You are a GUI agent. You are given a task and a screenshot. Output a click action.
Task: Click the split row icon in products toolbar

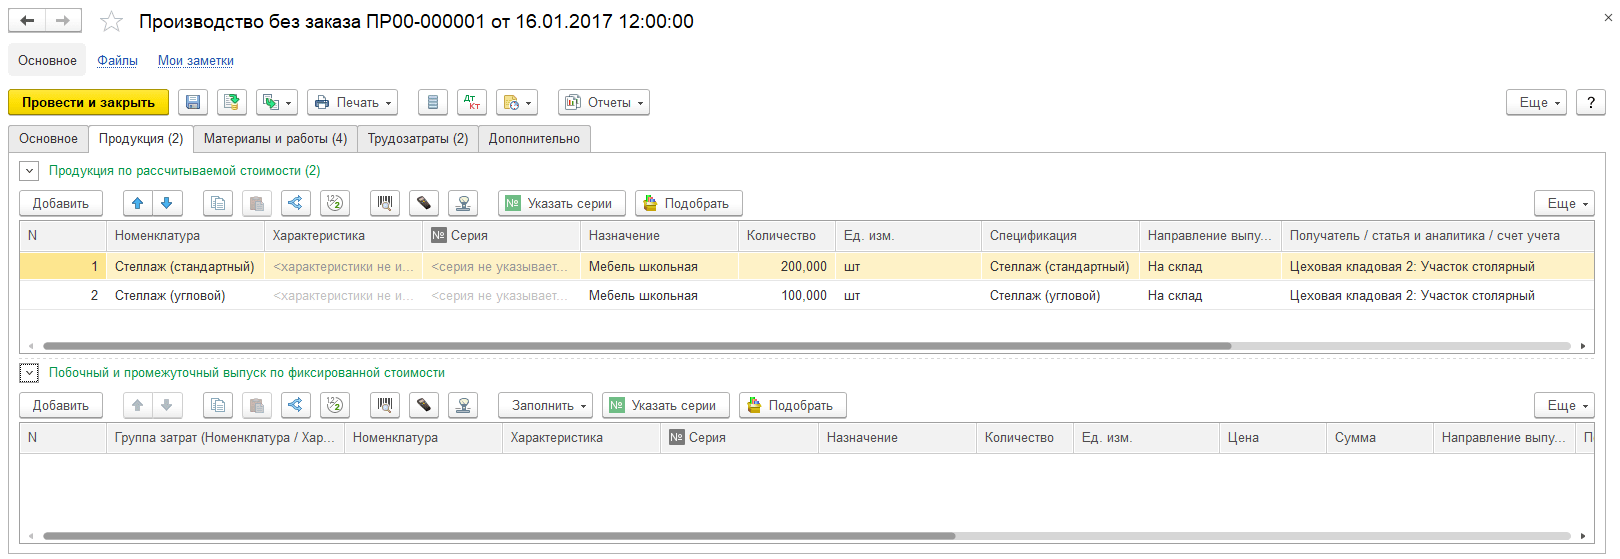[x=295, y=203]
